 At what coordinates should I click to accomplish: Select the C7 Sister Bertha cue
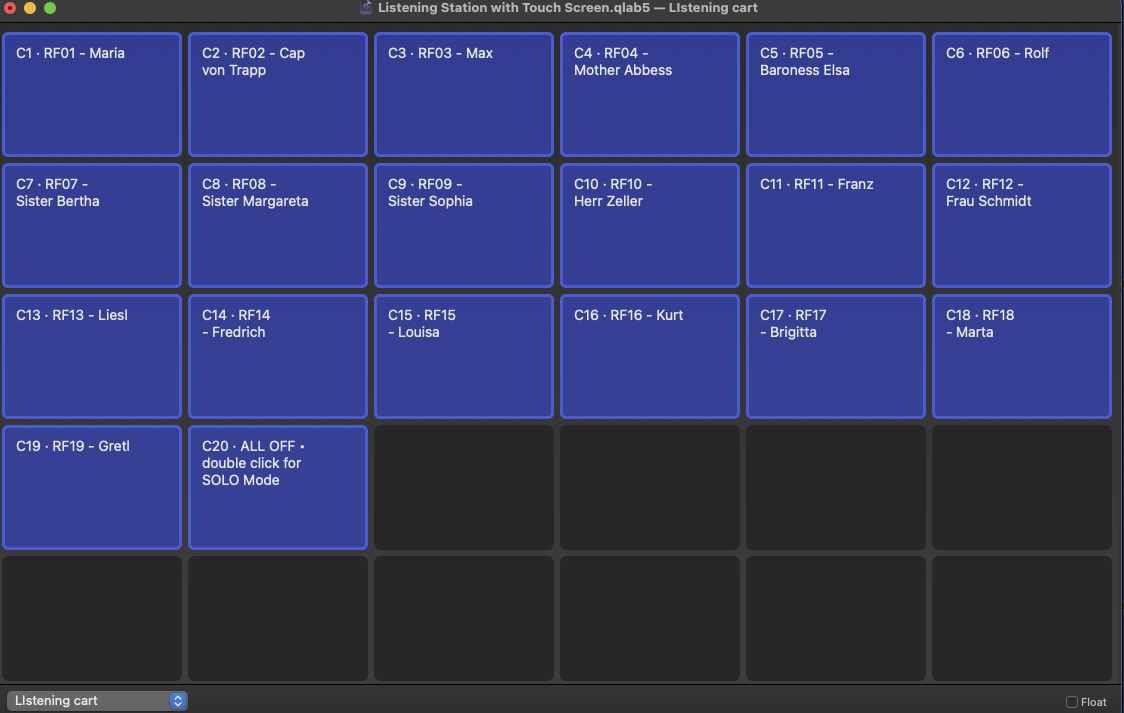click(92, 226)
